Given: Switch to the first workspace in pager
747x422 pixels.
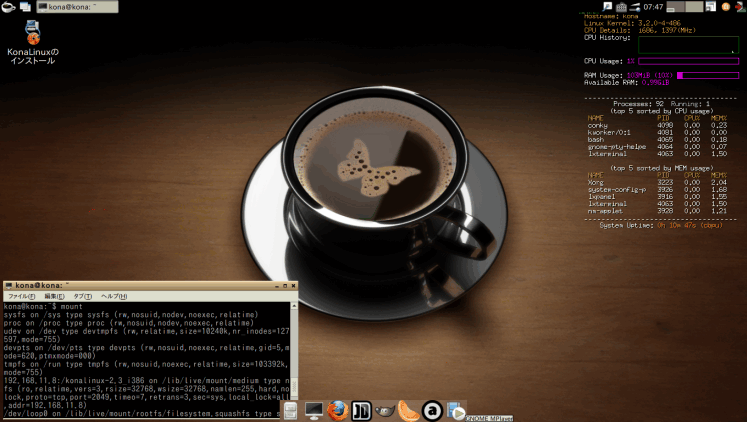Looking at the screenshot, I should tap(676, 7).
